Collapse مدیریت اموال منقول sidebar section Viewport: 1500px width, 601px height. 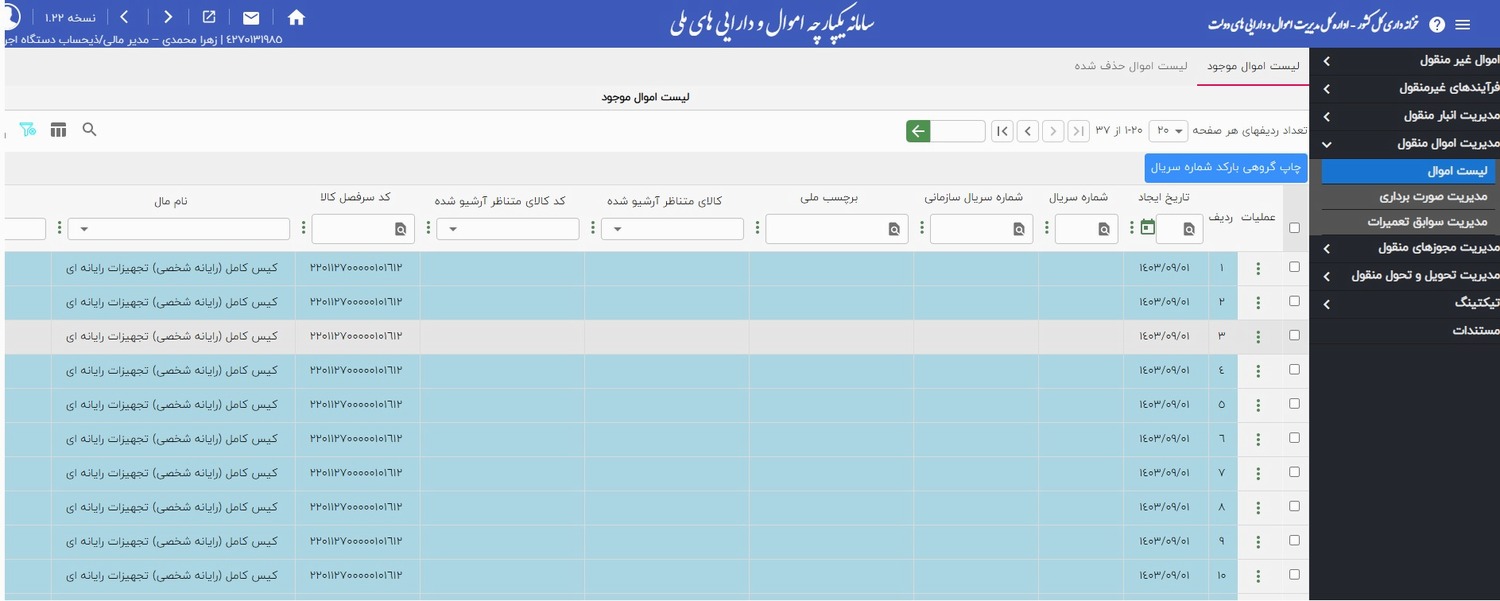point(1404,144)
